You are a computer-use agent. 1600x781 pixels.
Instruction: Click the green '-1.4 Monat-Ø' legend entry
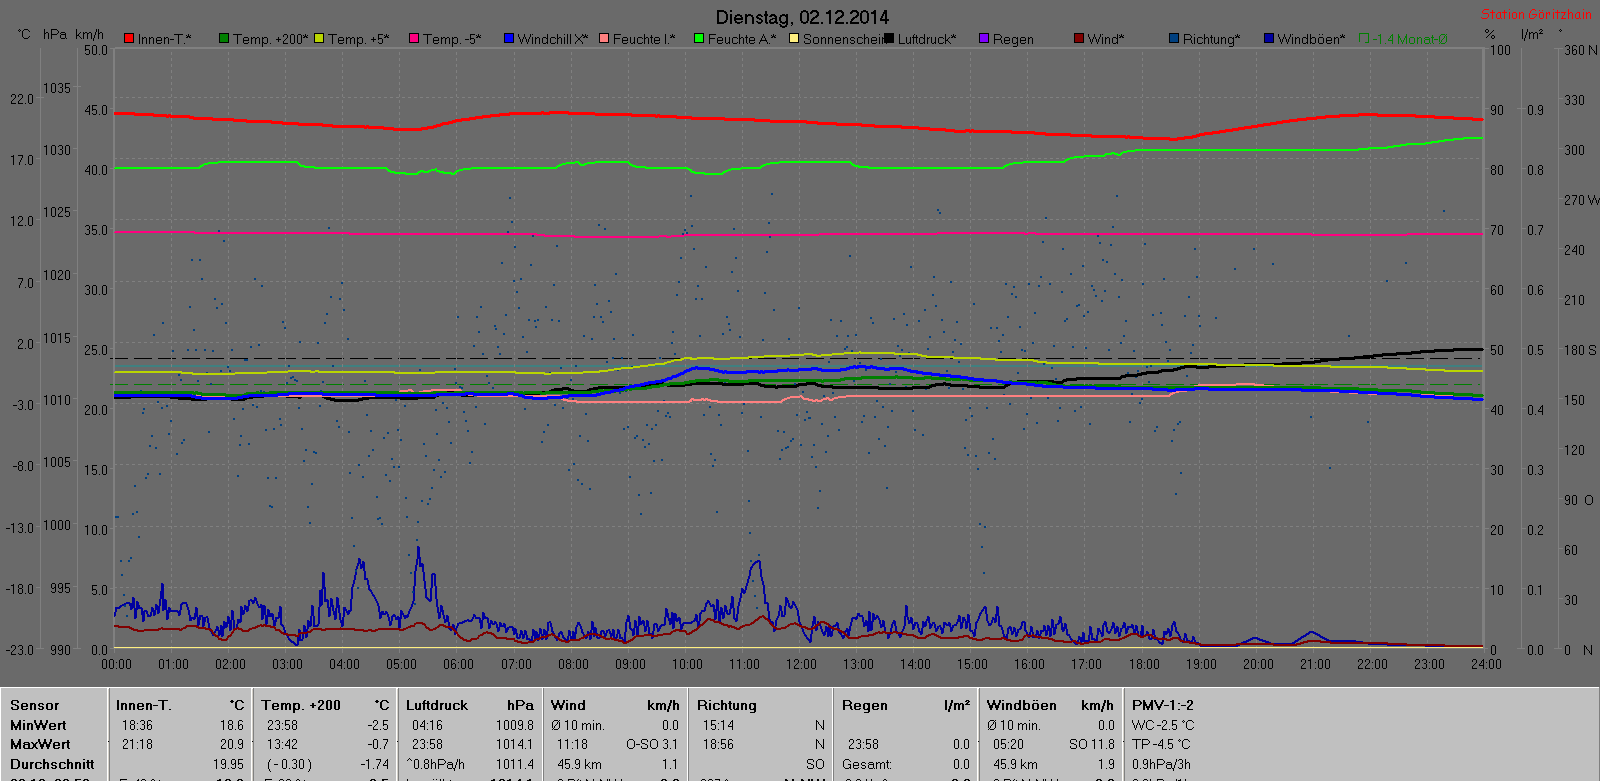pyautogui.click(x=1404, y=40)
